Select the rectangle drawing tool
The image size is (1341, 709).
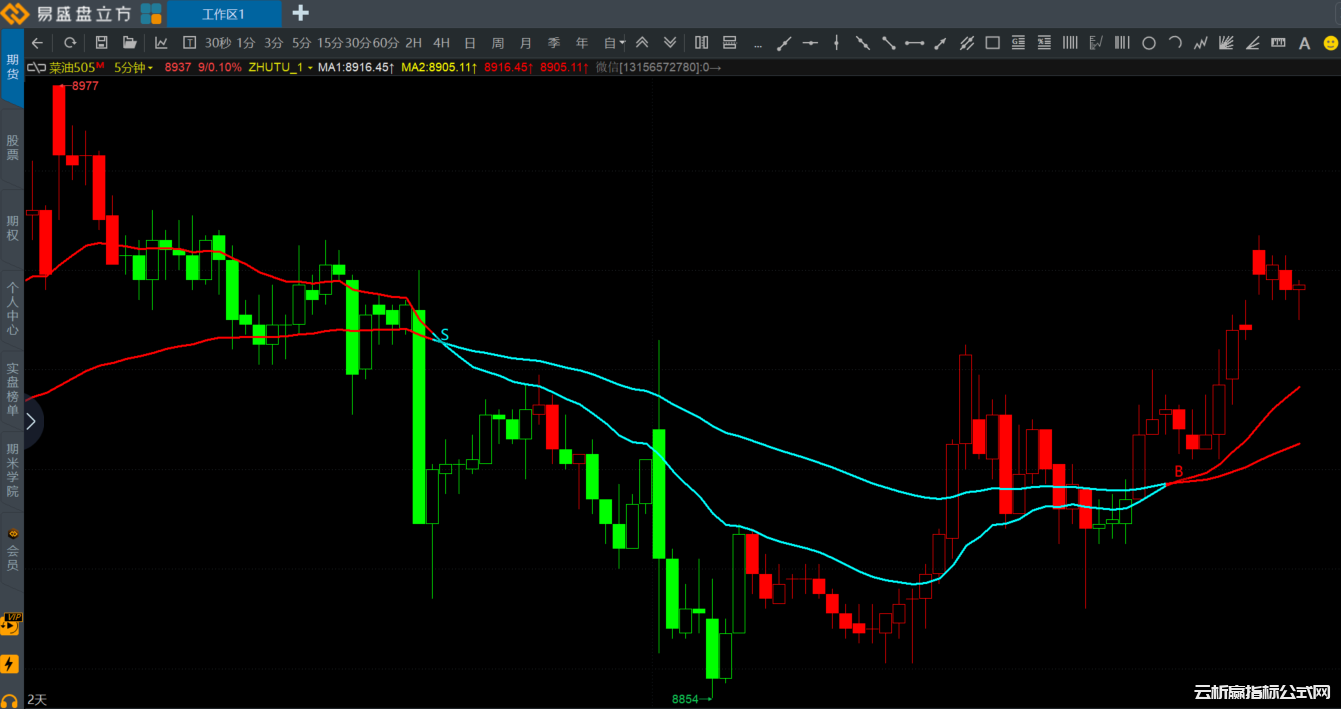click(x=992, y=43)
